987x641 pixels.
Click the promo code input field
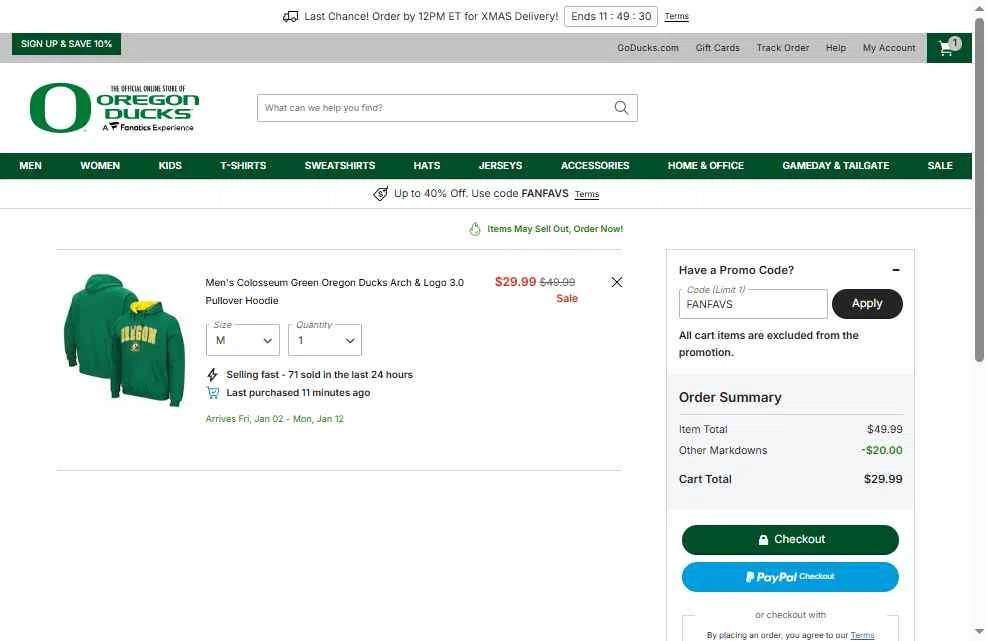pos(753,304)
